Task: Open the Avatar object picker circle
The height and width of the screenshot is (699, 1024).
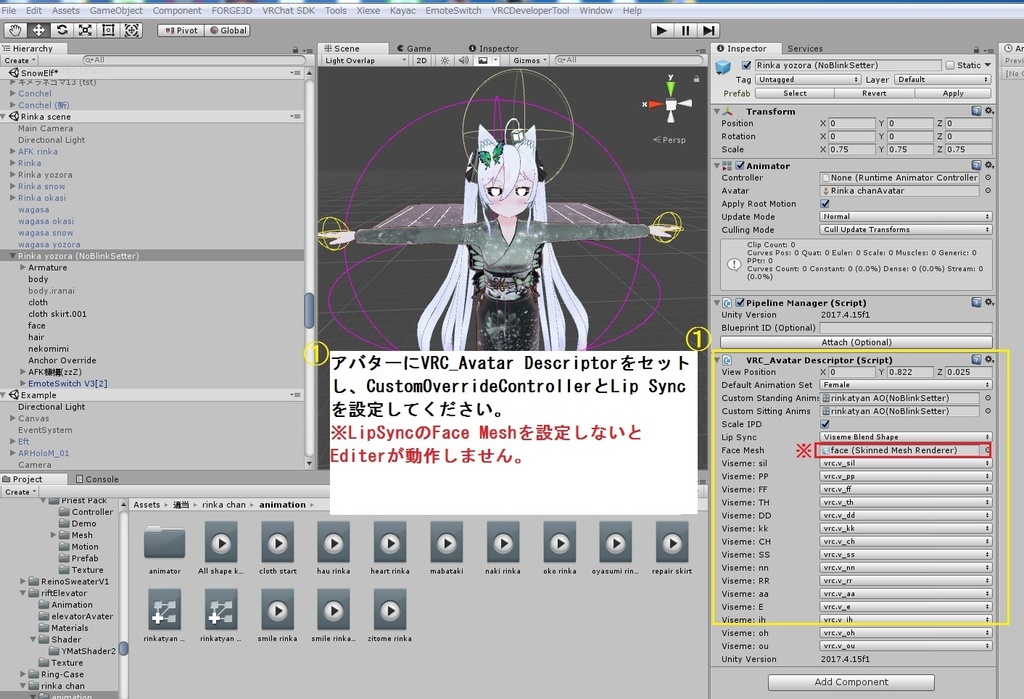Action: (987, 191)
